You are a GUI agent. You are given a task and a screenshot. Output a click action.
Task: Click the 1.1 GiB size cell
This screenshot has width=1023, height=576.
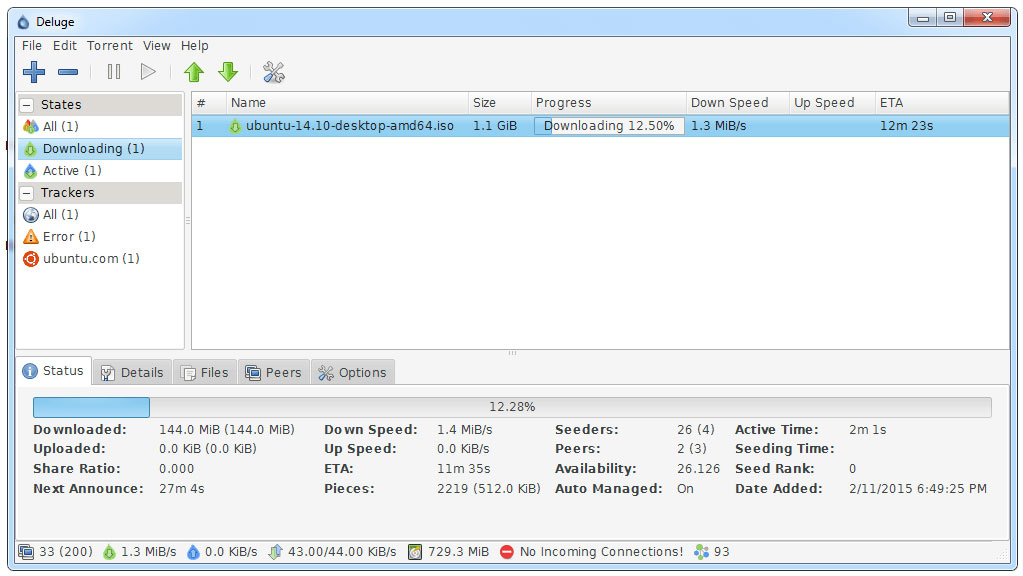495,126
